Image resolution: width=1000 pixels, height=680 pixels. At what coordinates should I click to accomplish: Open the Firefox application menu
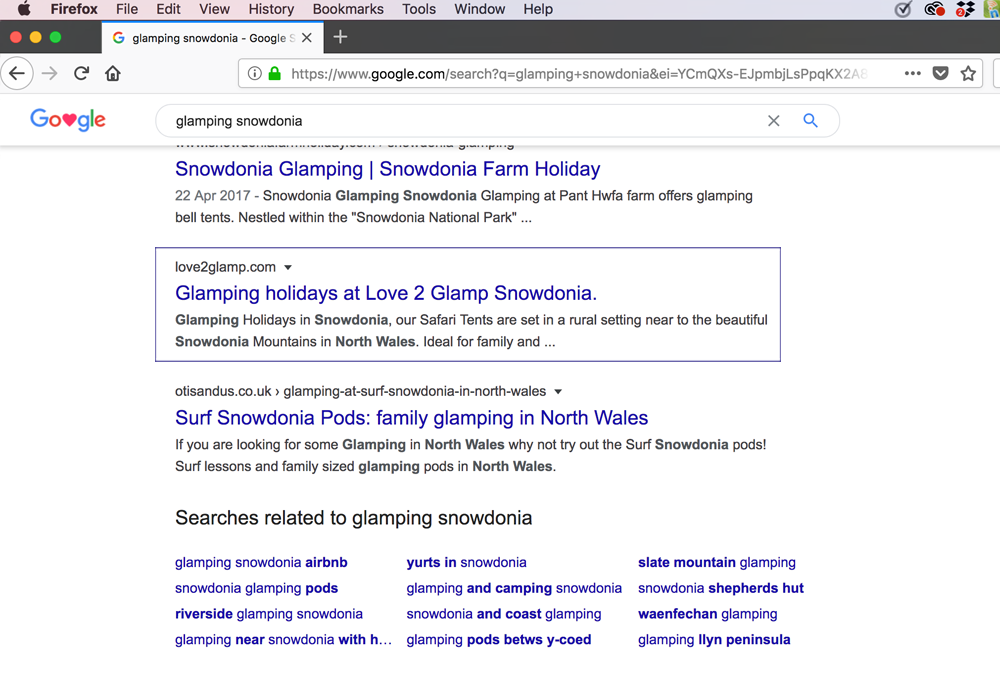[74, 9]
